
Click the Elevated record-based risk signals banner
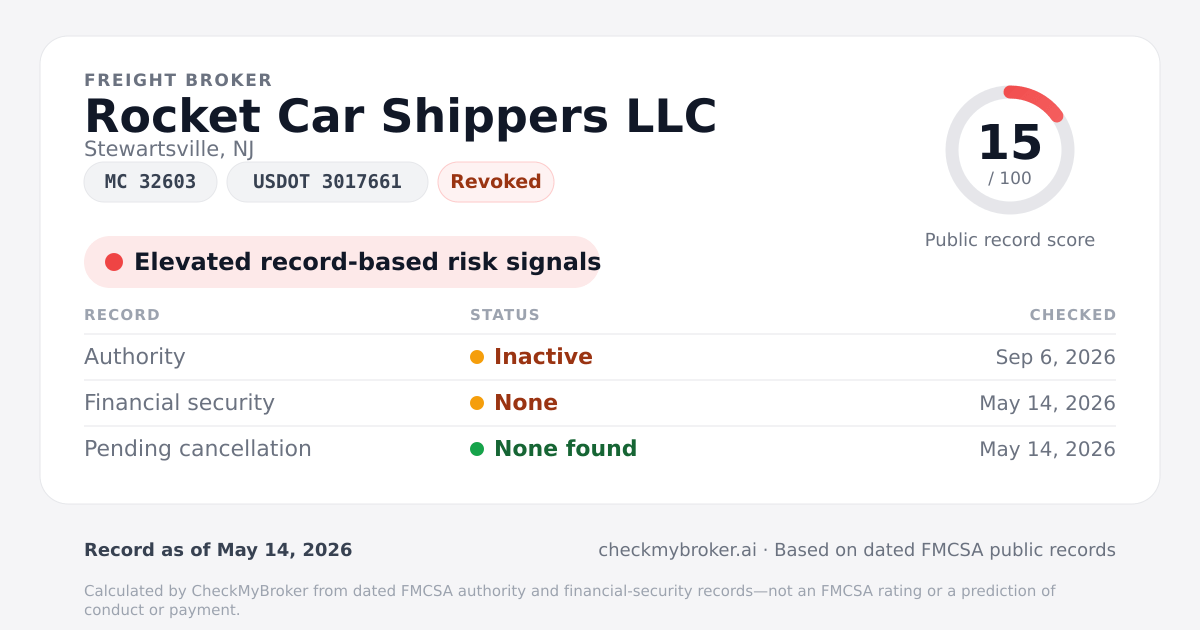click(x=342, y=262)
